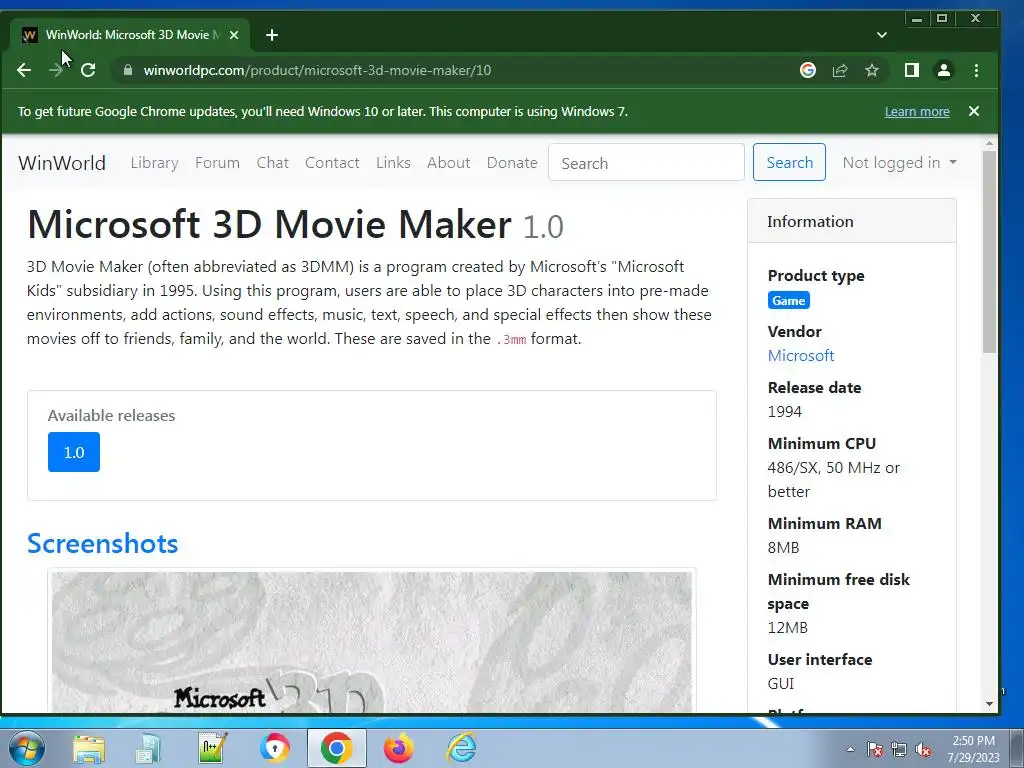Open Action Center flag icon

pos(875,749)
